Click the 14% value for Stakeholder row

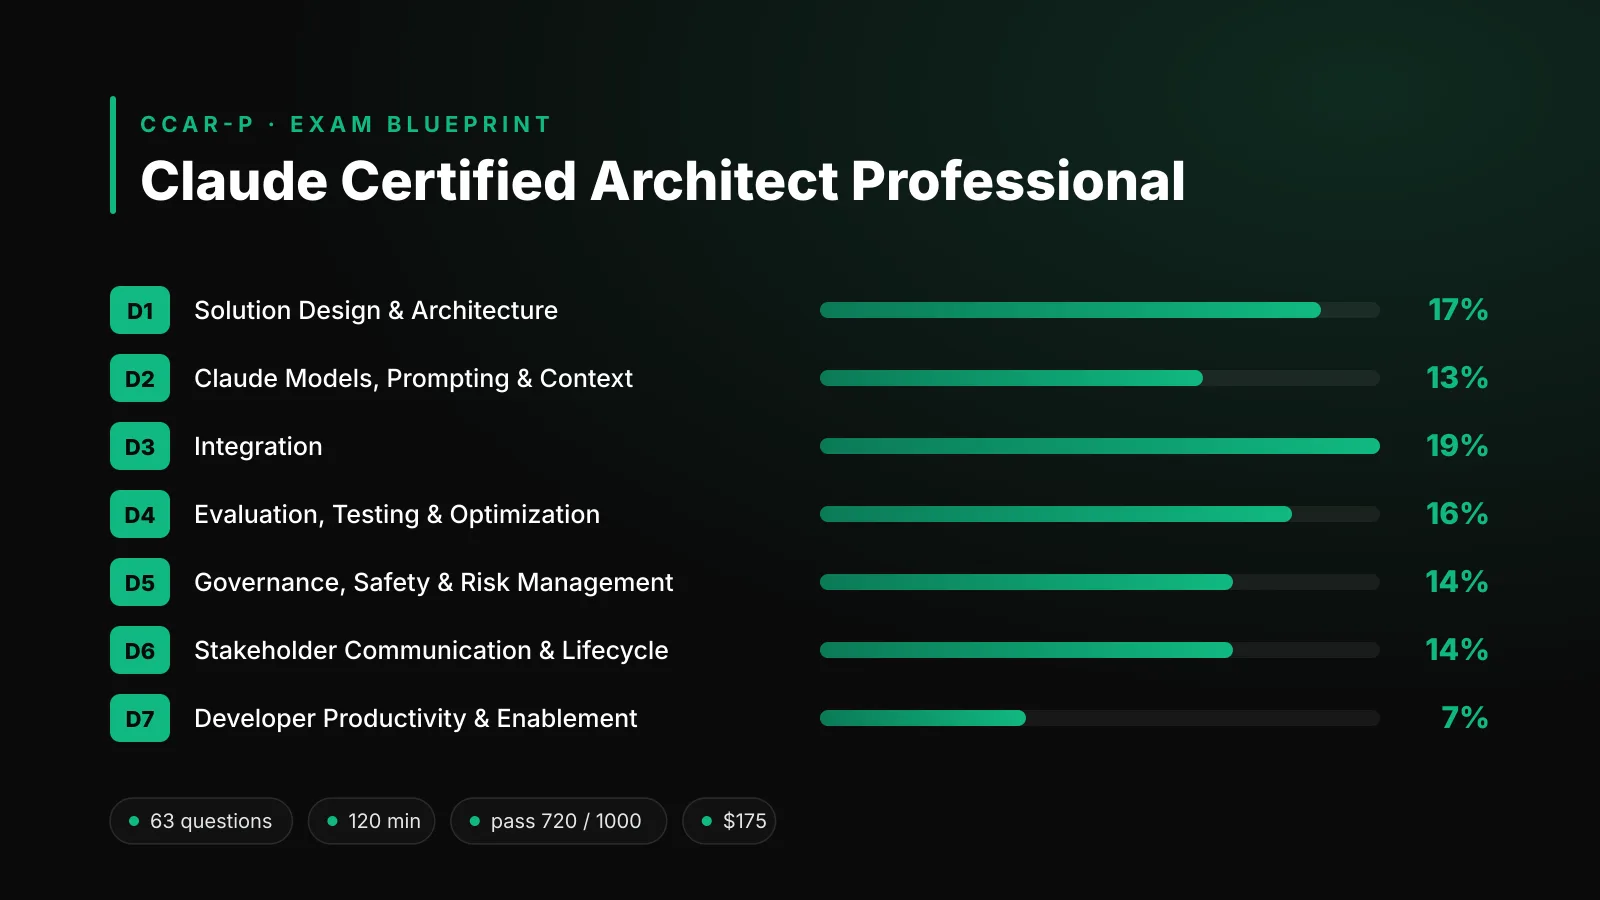(x=1457, y=650)
